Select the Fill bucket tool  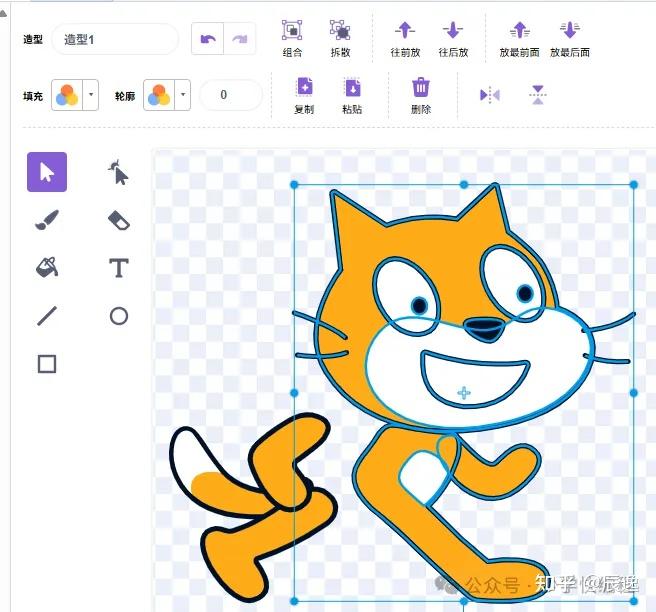47,268
